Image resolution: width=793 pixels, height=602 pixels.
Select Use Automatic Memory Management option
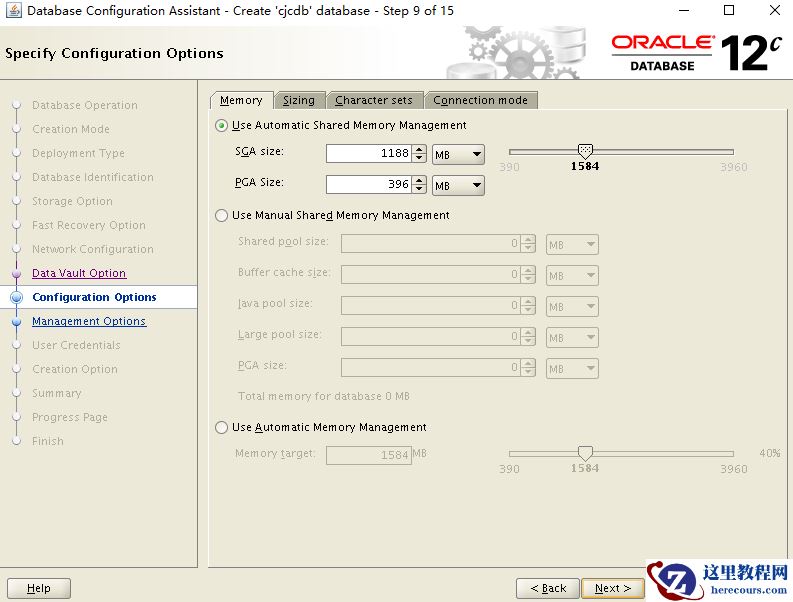pos(222,428)
